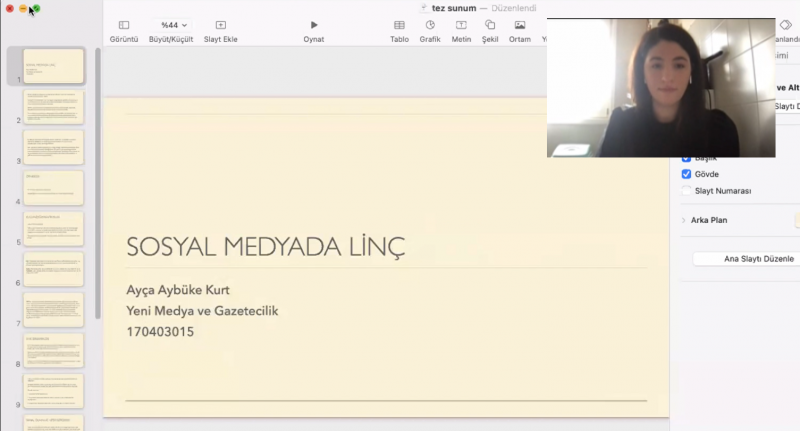
Task: Open the Grafik chart tool
Action: (430, 25)
